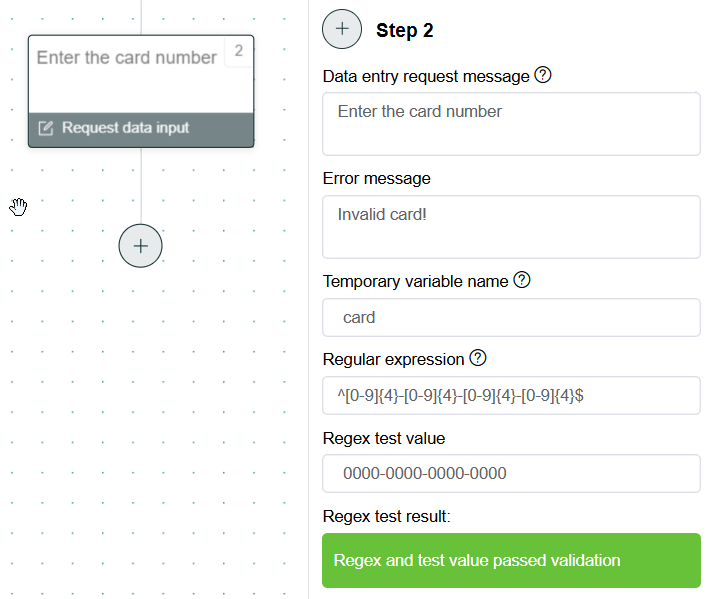Focus the Regular expression input field
Screen dimensions: 708x599
click(511, 395)
